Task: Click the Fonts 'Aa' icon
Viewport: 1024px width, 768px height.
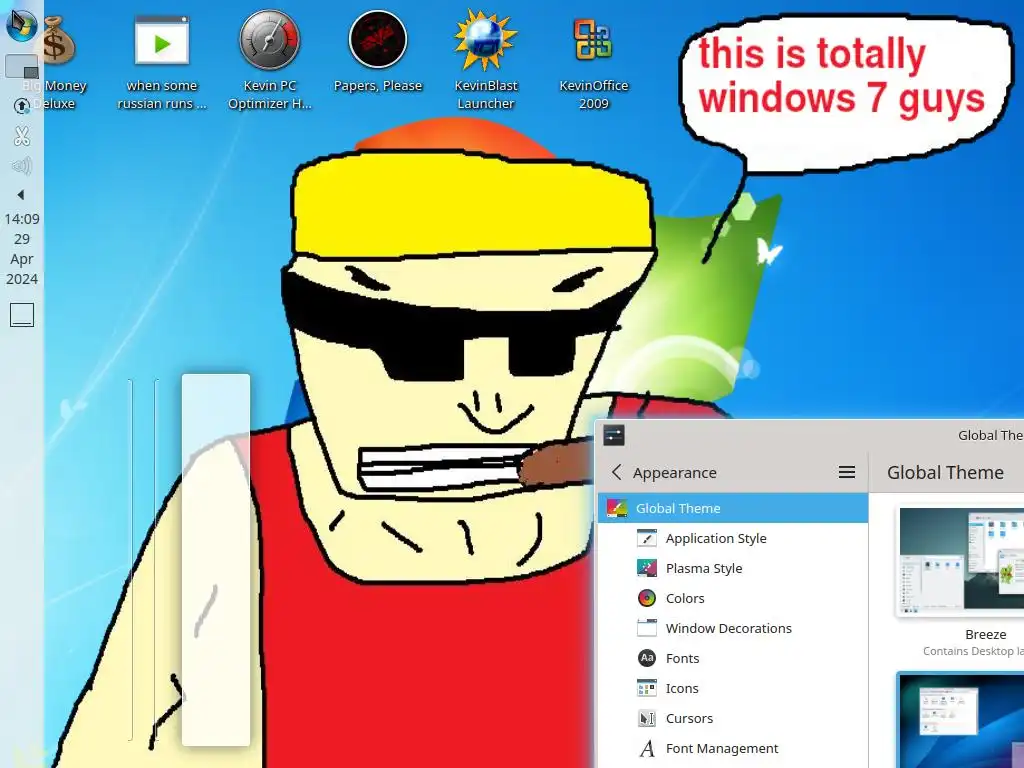Action: coord(647,658)
